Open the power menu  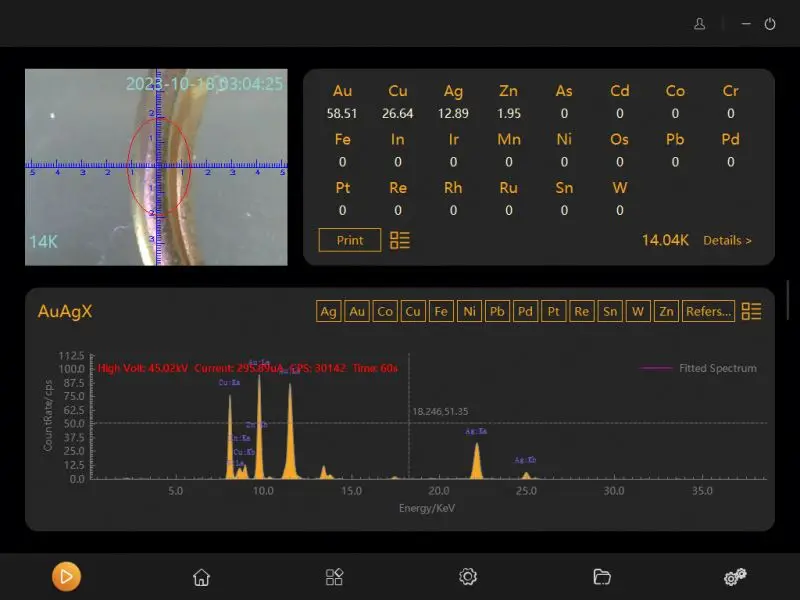point(770,23)
